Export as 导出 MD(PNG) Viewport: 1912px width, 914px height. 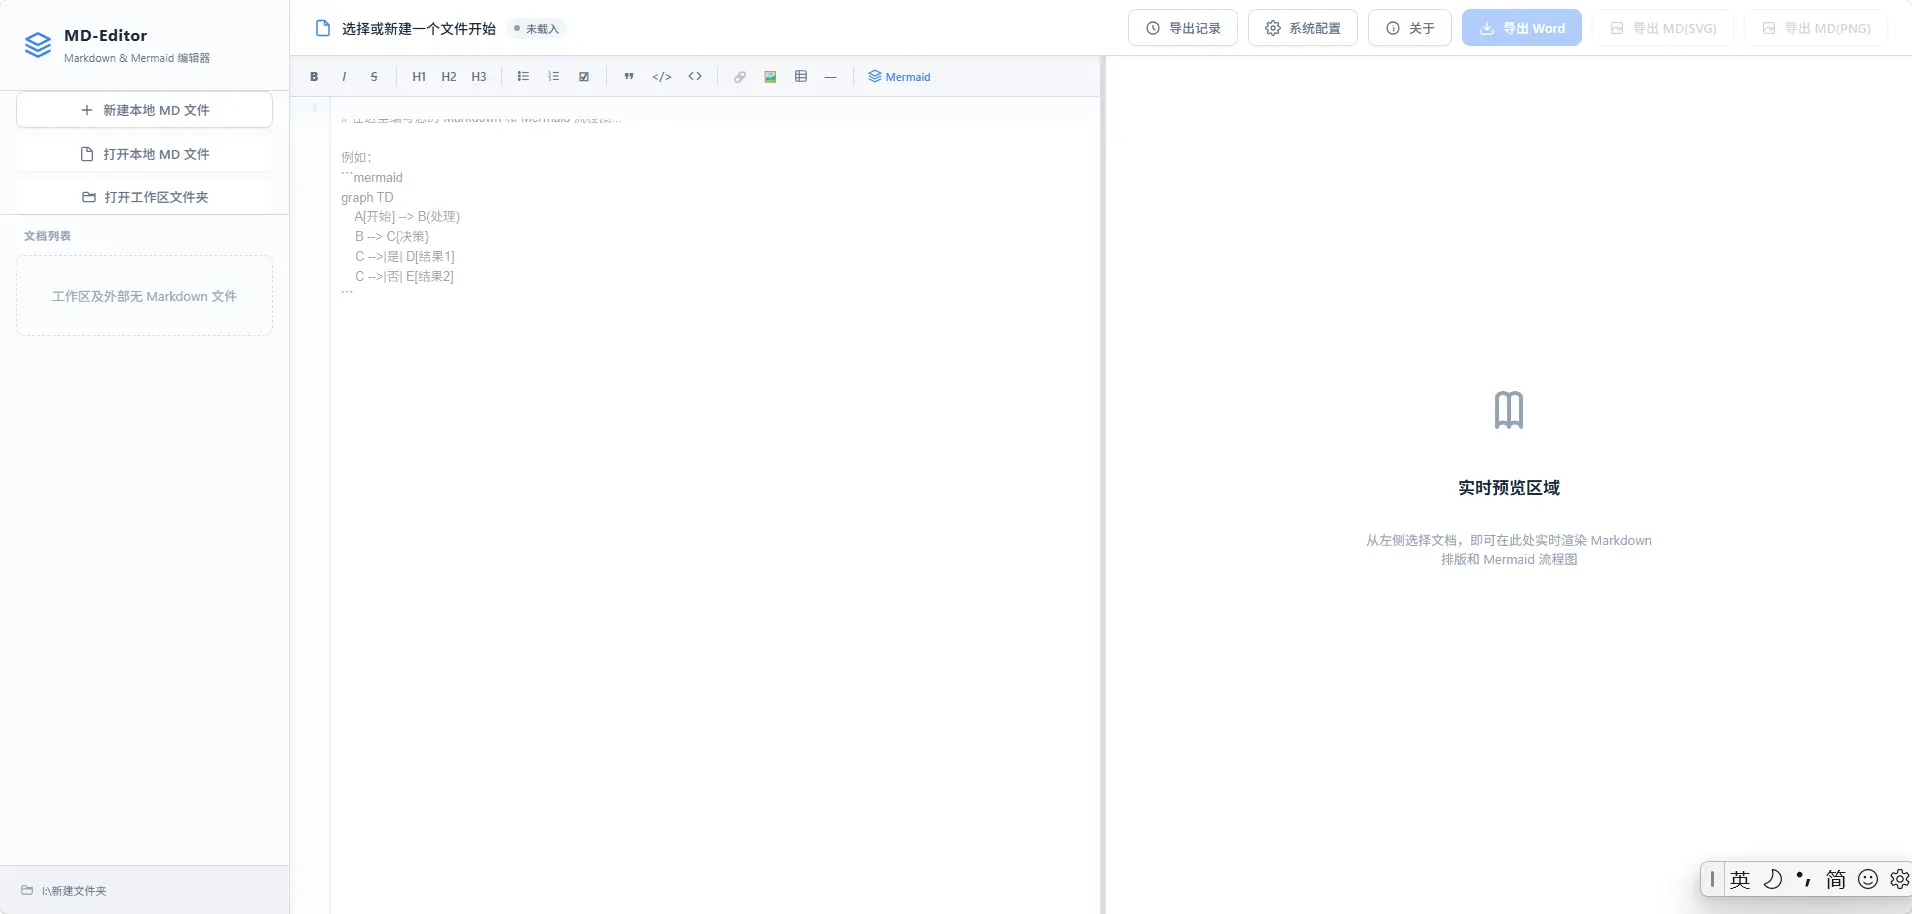[1816, 28]
